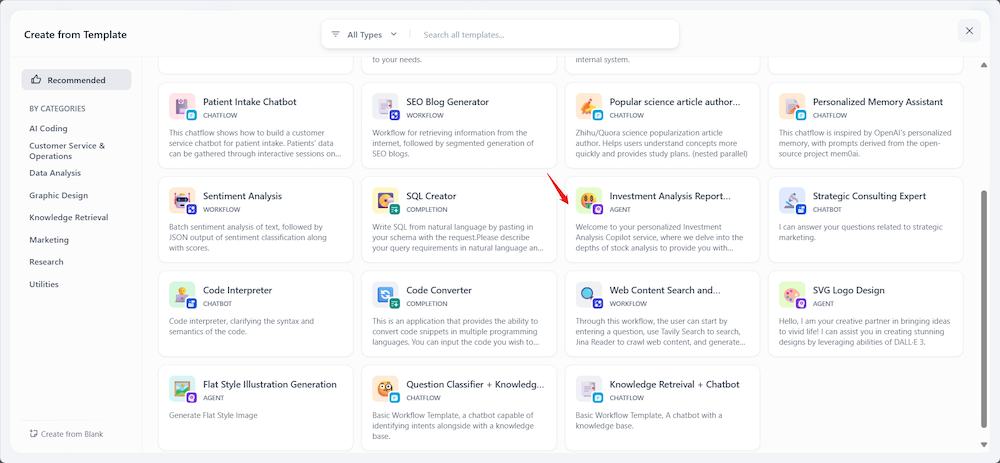Screen dimensions: 1000x463
Task: Open the Patient Intake Chatbot title
Action: coord(250,101)
